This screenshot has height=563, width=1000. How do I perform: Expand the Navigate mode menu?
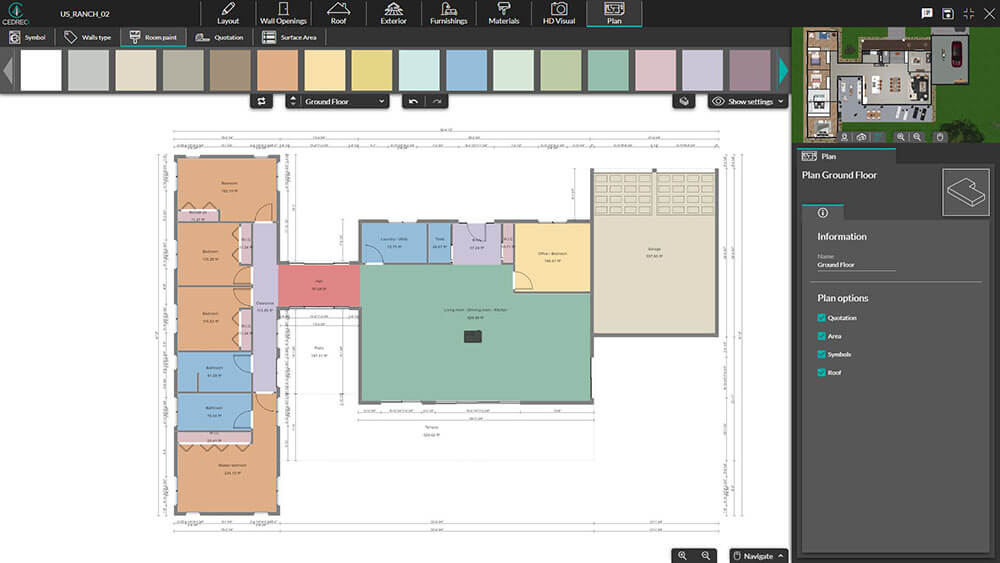(757, 555)
